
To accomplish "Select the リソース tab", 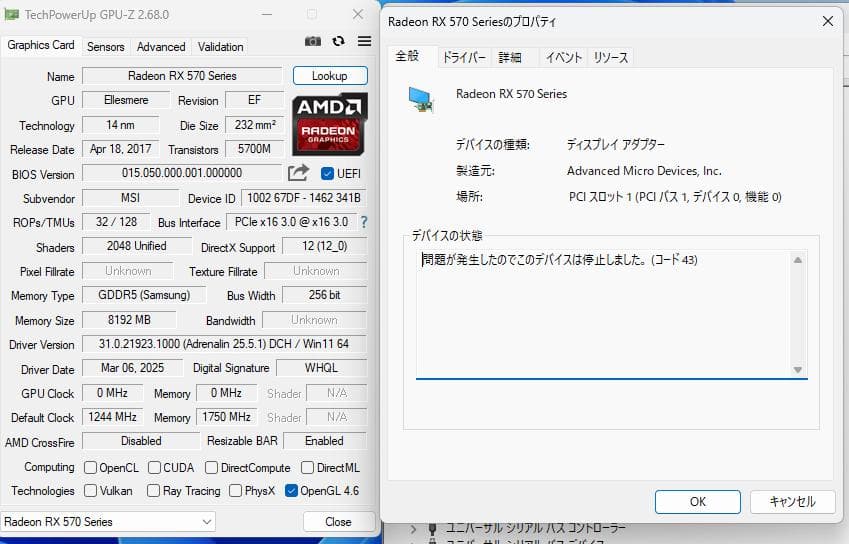I will coord(610,57).
